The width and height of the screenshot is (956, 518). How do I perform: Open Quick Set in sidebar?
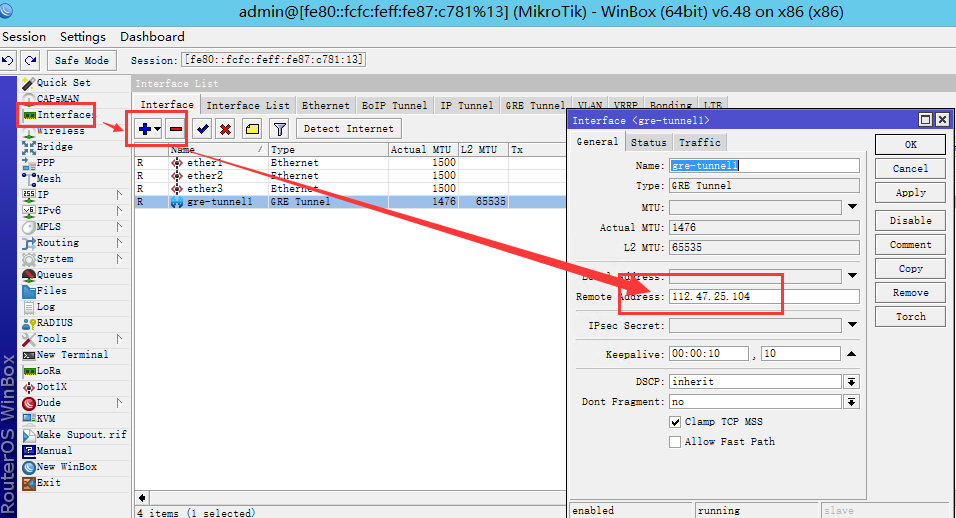coord(63,82)
